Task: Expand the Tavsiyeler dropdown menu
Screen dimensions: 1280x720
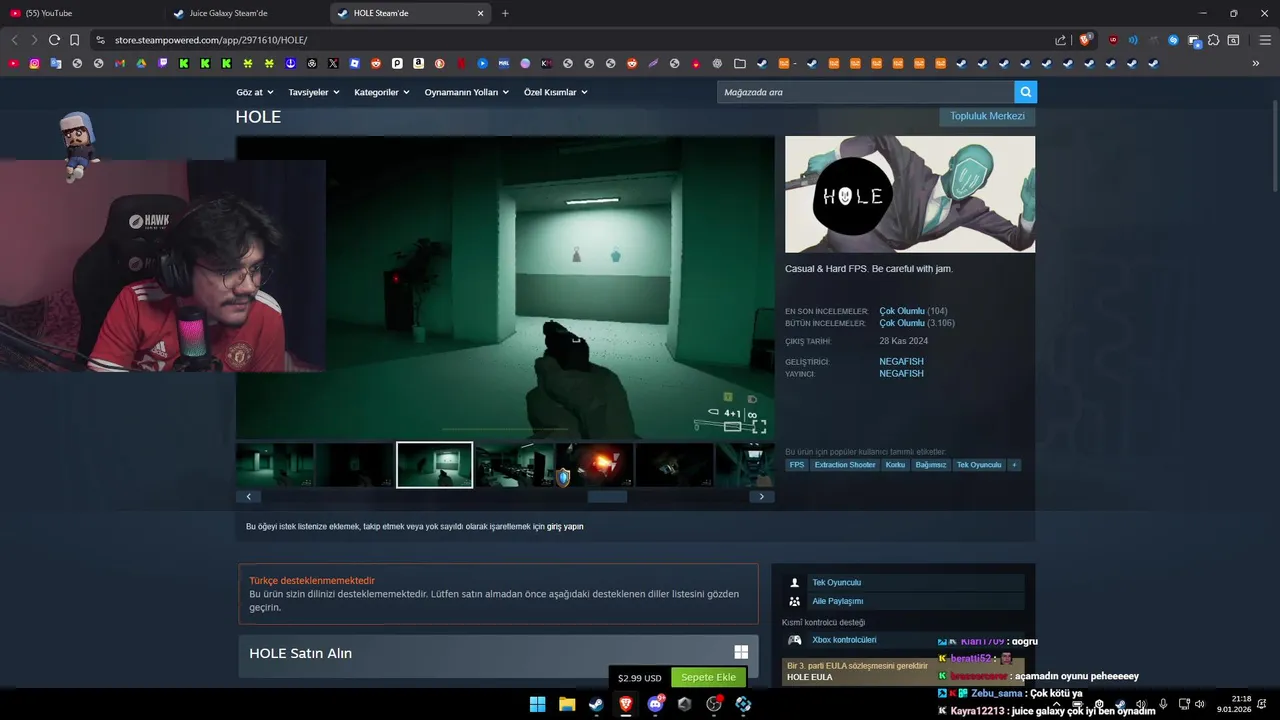Action: click(314, 92)
